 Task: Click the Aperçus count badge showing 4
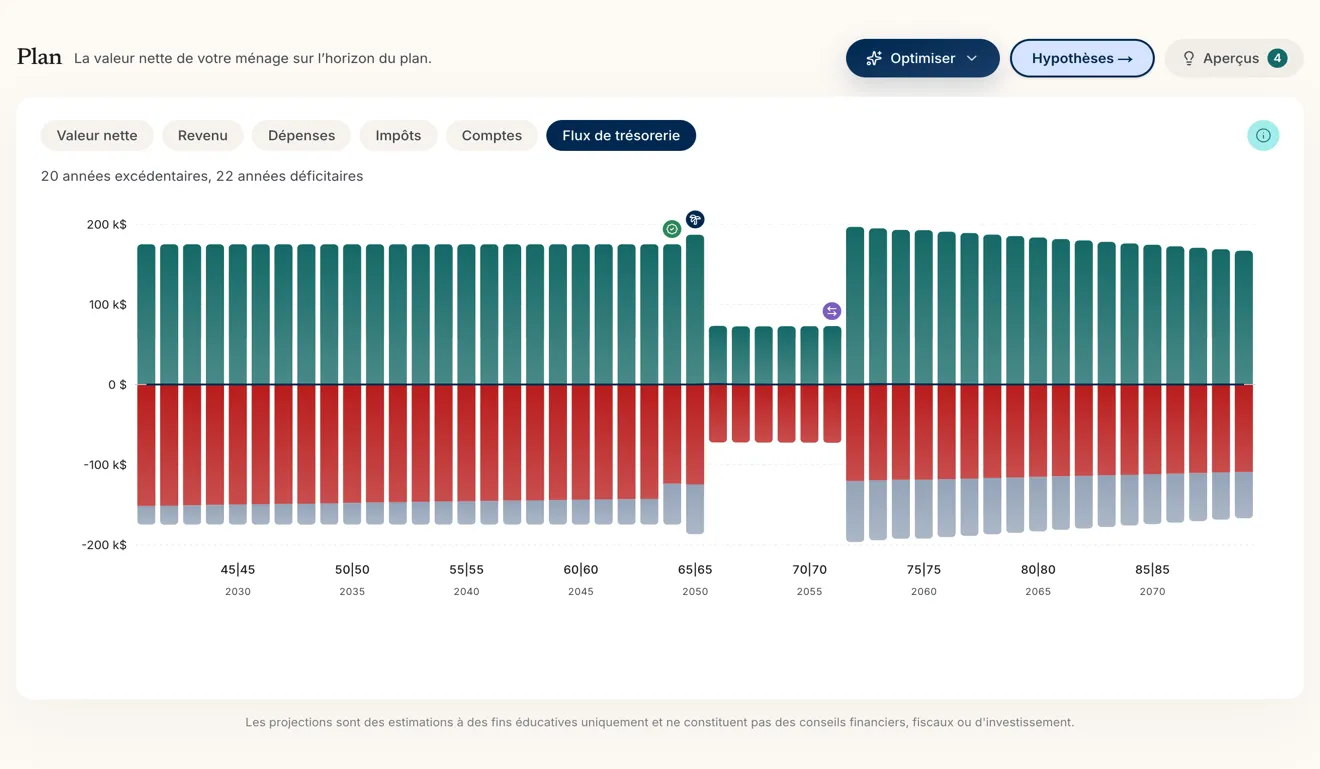click(x=1277, y=58)
